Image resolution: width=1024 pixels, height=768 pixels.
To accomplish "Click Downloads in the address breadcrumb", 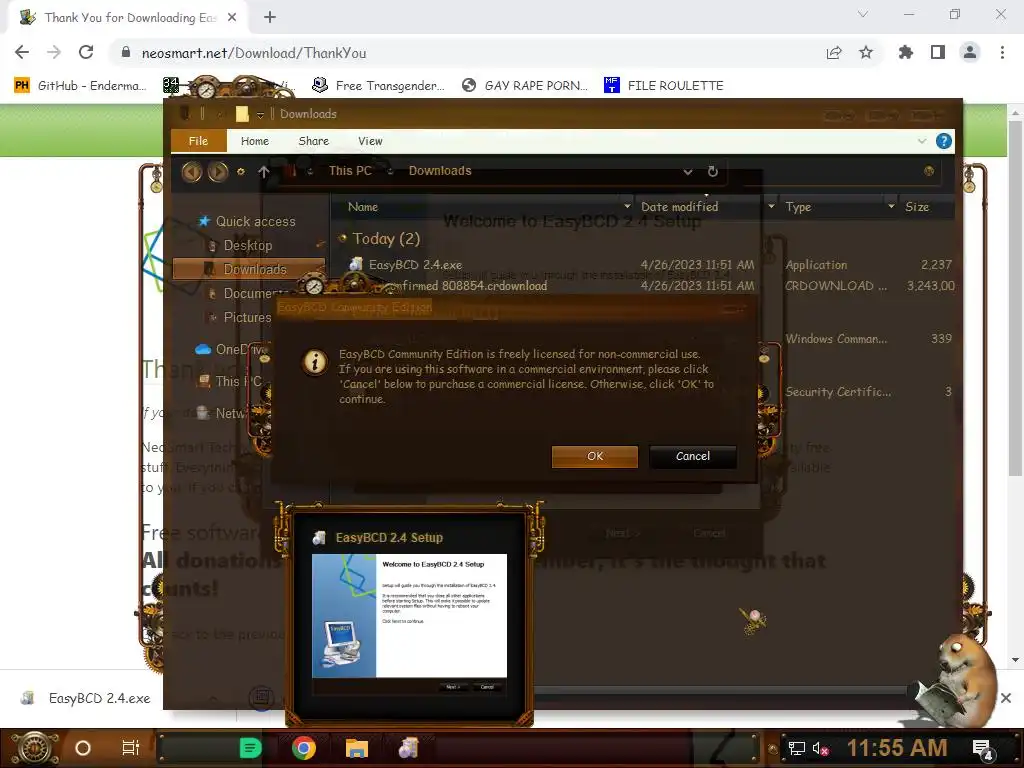I will click(440, 171).
